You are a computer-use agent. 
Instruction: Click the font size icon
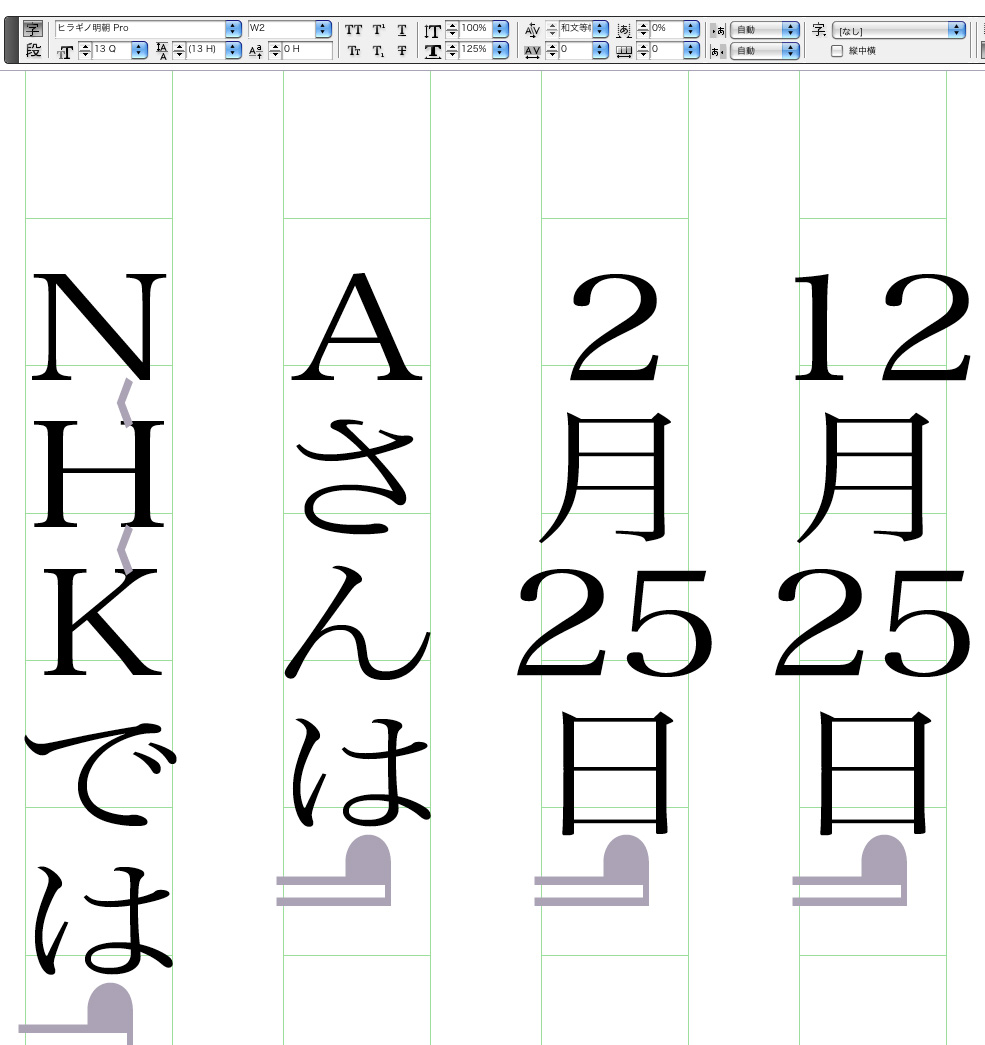click(x=65, y=51)
